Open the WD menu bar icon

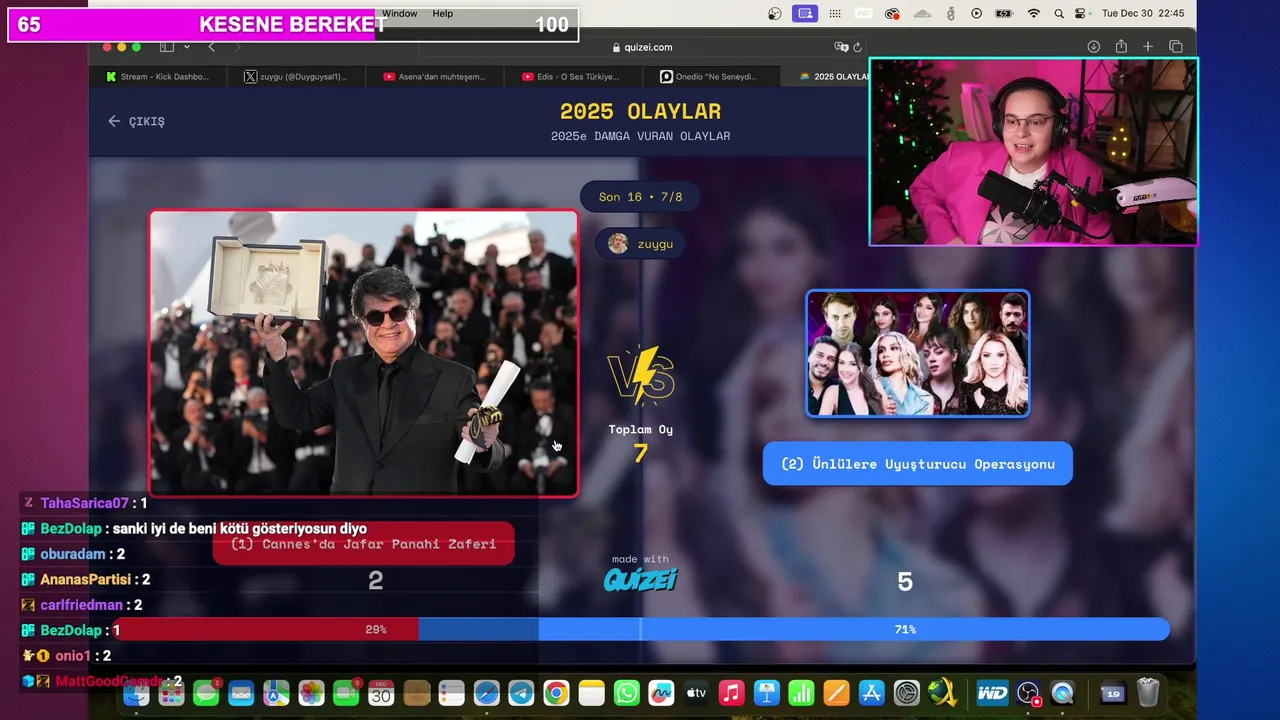[x=863, y=14]
